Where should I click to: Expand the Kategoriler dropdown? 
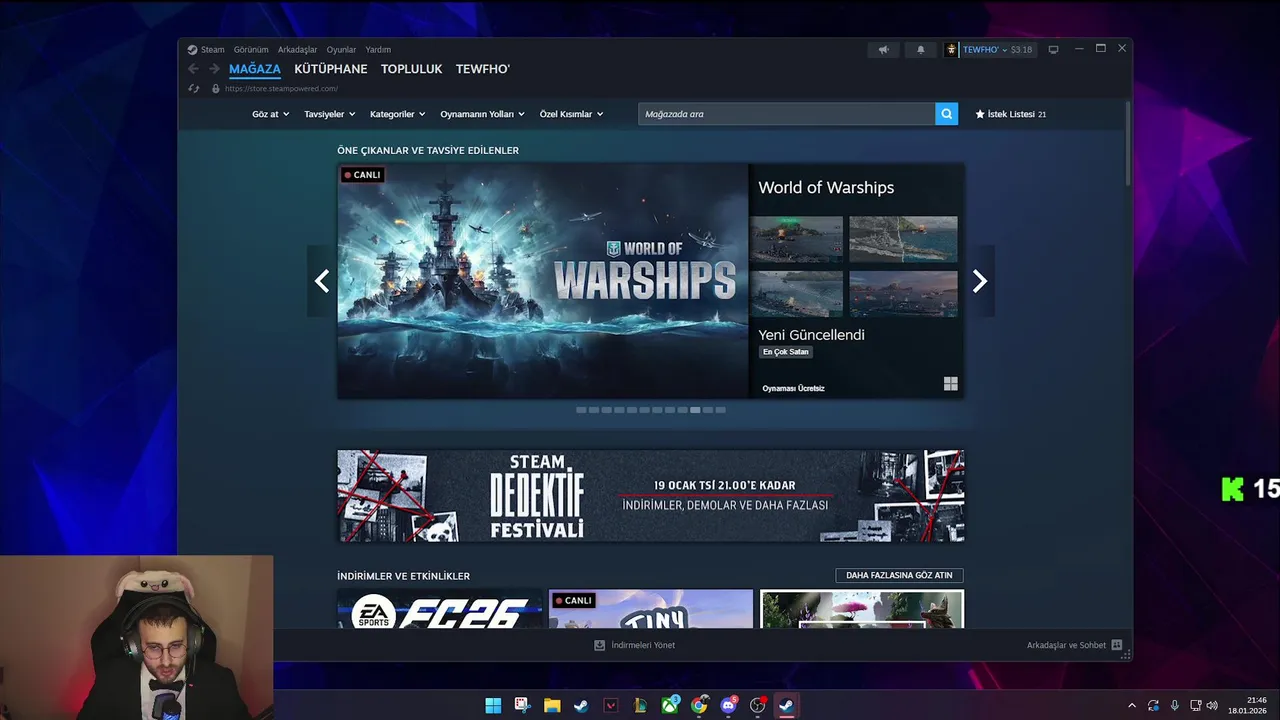pos(397,114)
